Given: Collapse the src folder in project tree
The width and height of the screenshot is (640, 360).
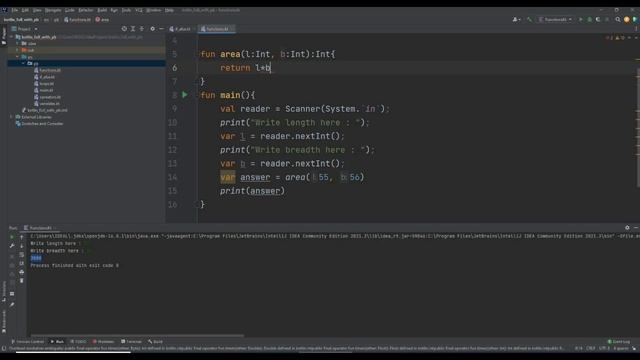Looking at the screenshot, I should coord(18,57).
